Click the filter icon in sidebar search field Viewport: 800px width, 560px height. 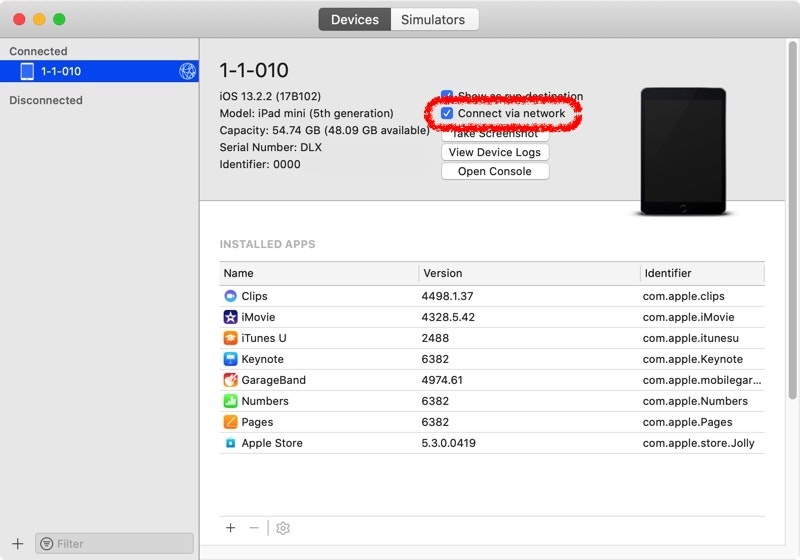tap(46, 544)
